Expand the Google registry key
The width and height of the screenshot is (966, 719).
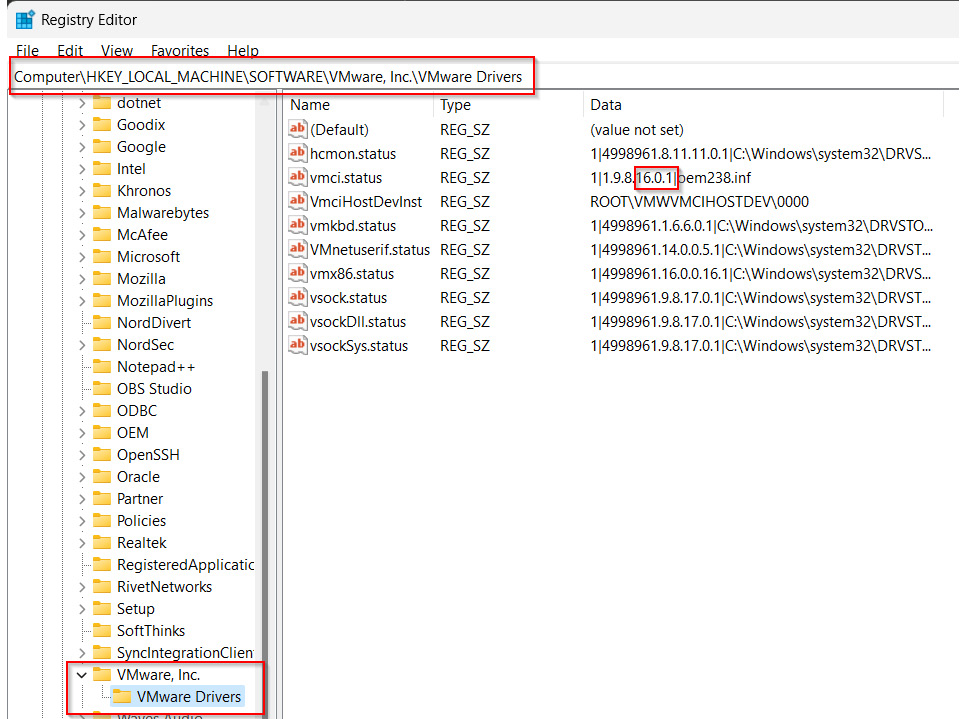pyautogui.click(x=82, y=147)
